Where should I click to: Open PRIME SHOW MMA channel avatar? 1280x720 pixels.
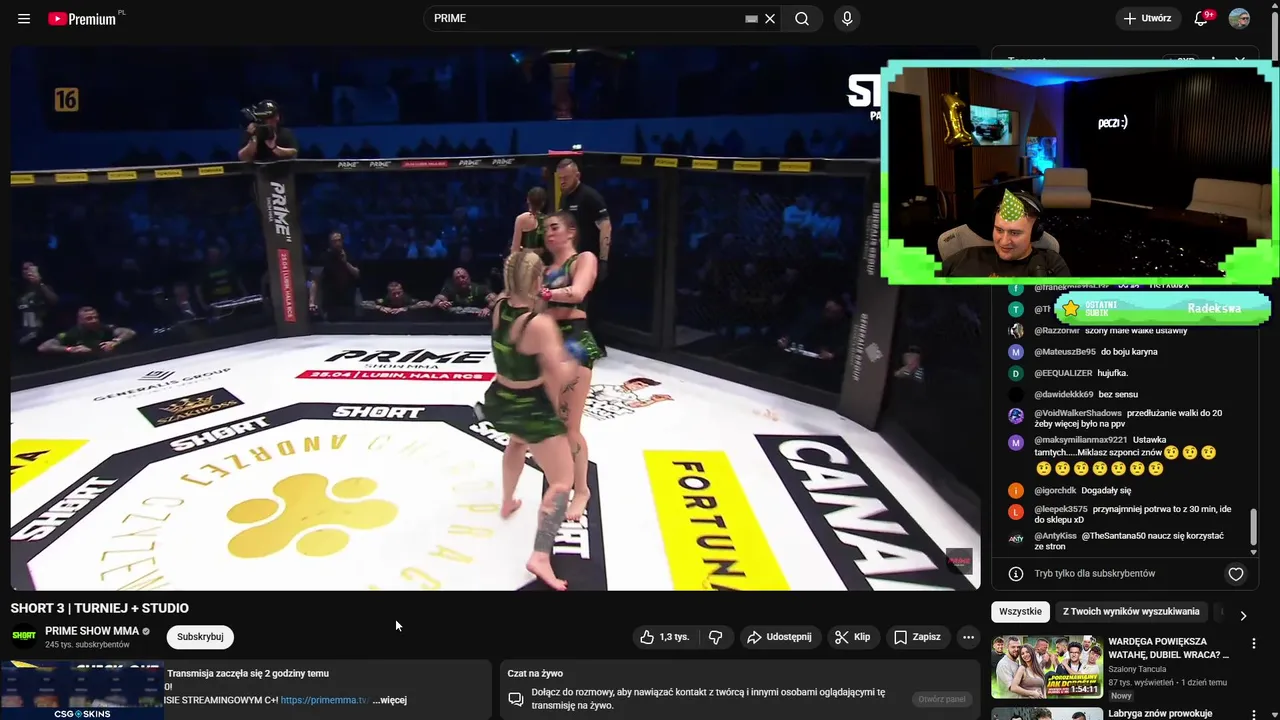(24, 636)
